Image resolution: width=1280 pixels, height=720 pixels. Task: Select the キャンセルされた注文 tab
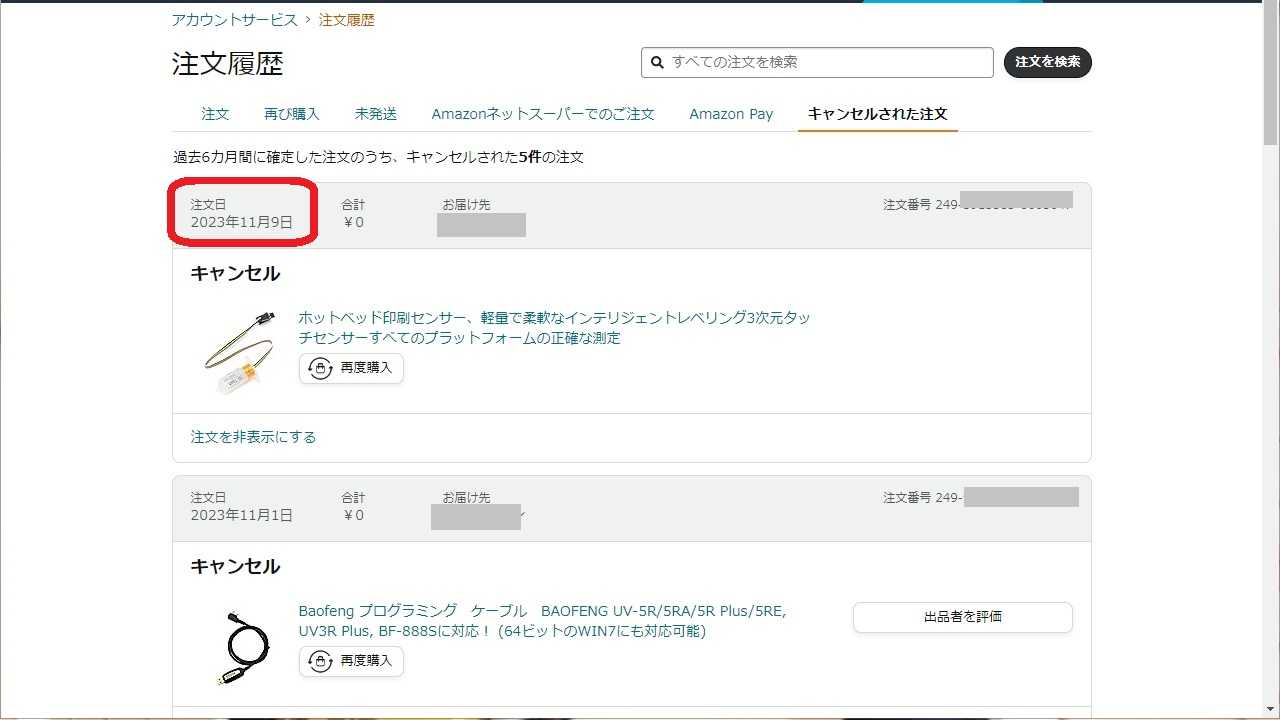click(877, 114)
